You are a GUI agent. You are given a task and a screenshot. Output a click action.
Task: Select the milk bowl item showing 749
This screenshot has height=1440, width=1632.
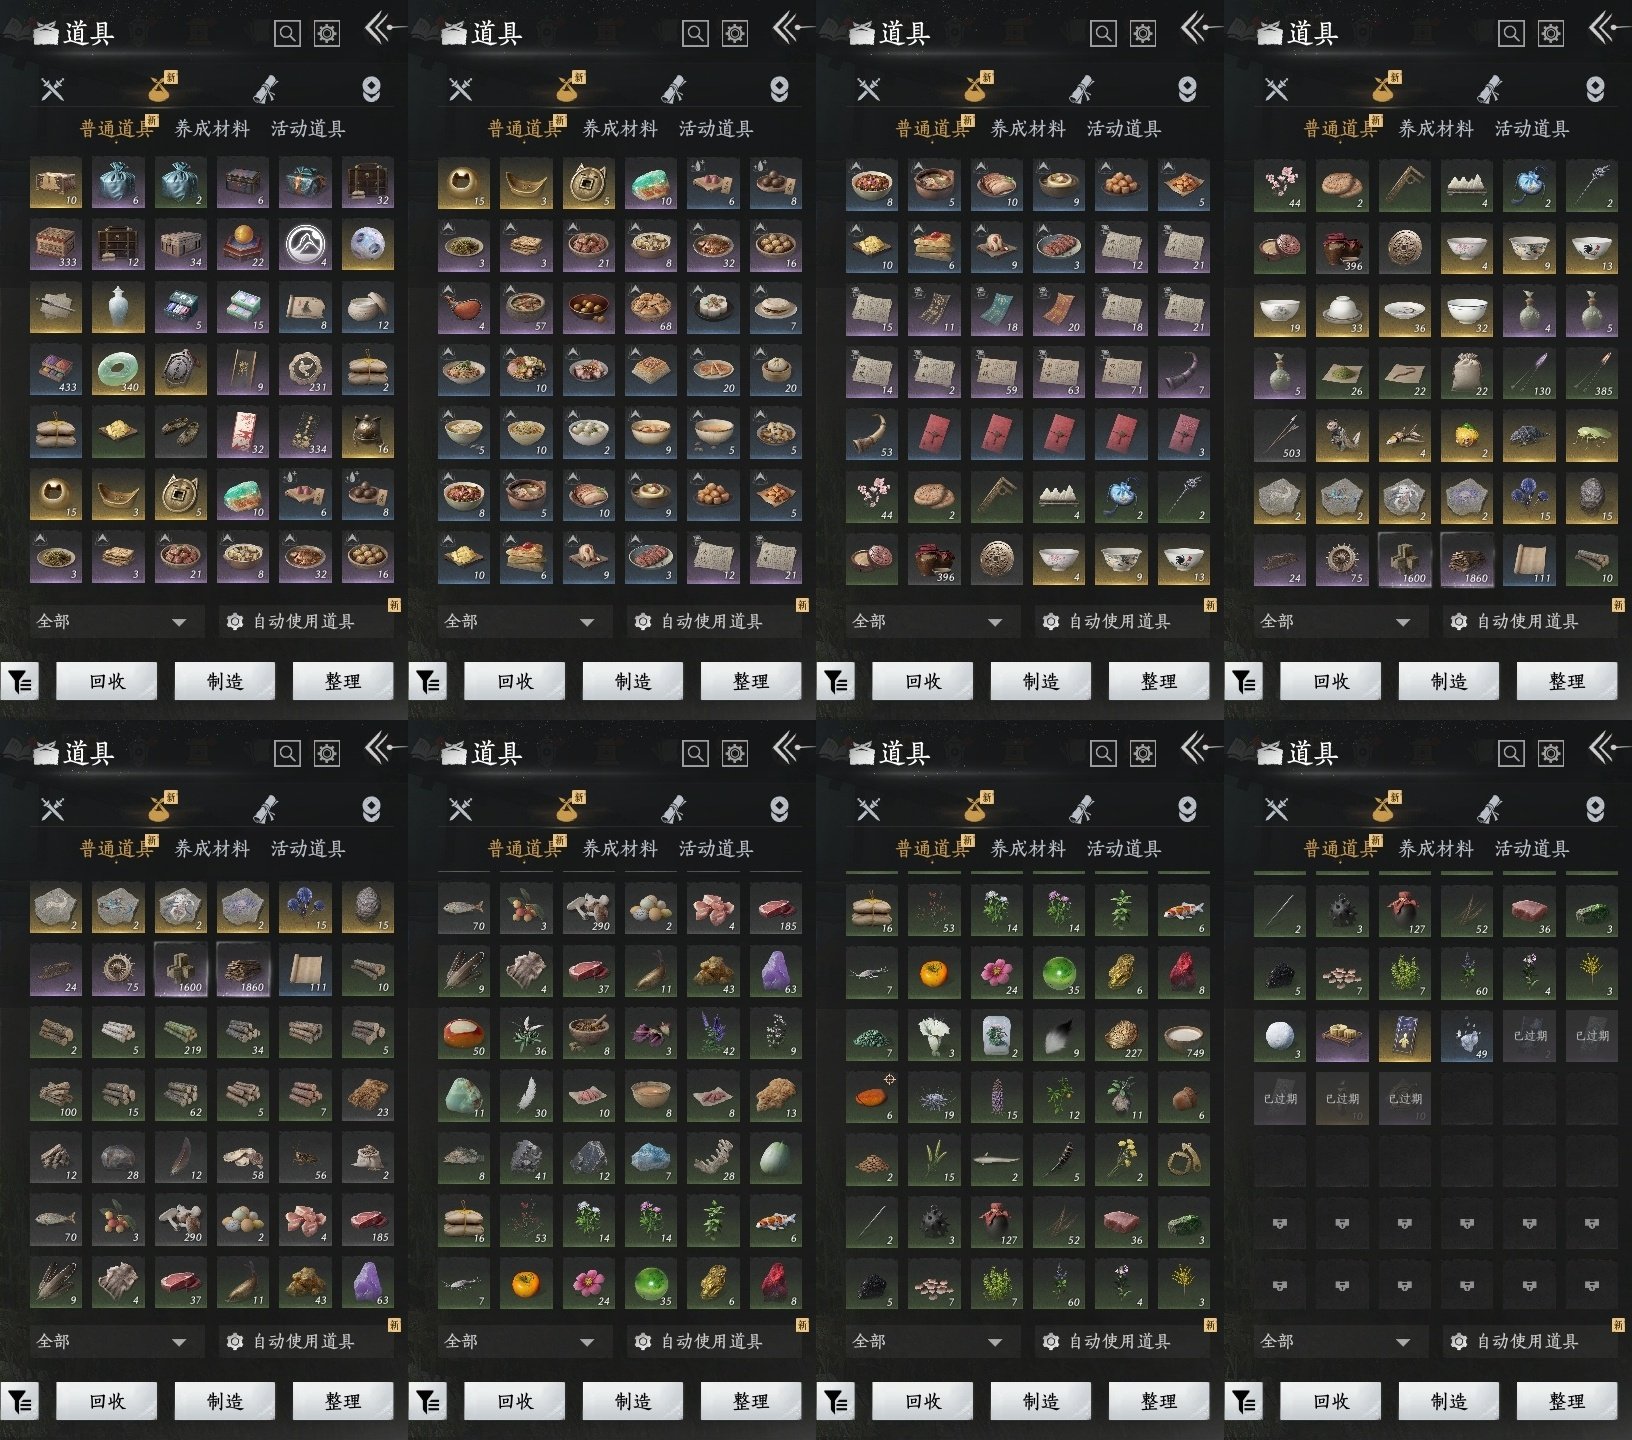coord(1183,1036)
